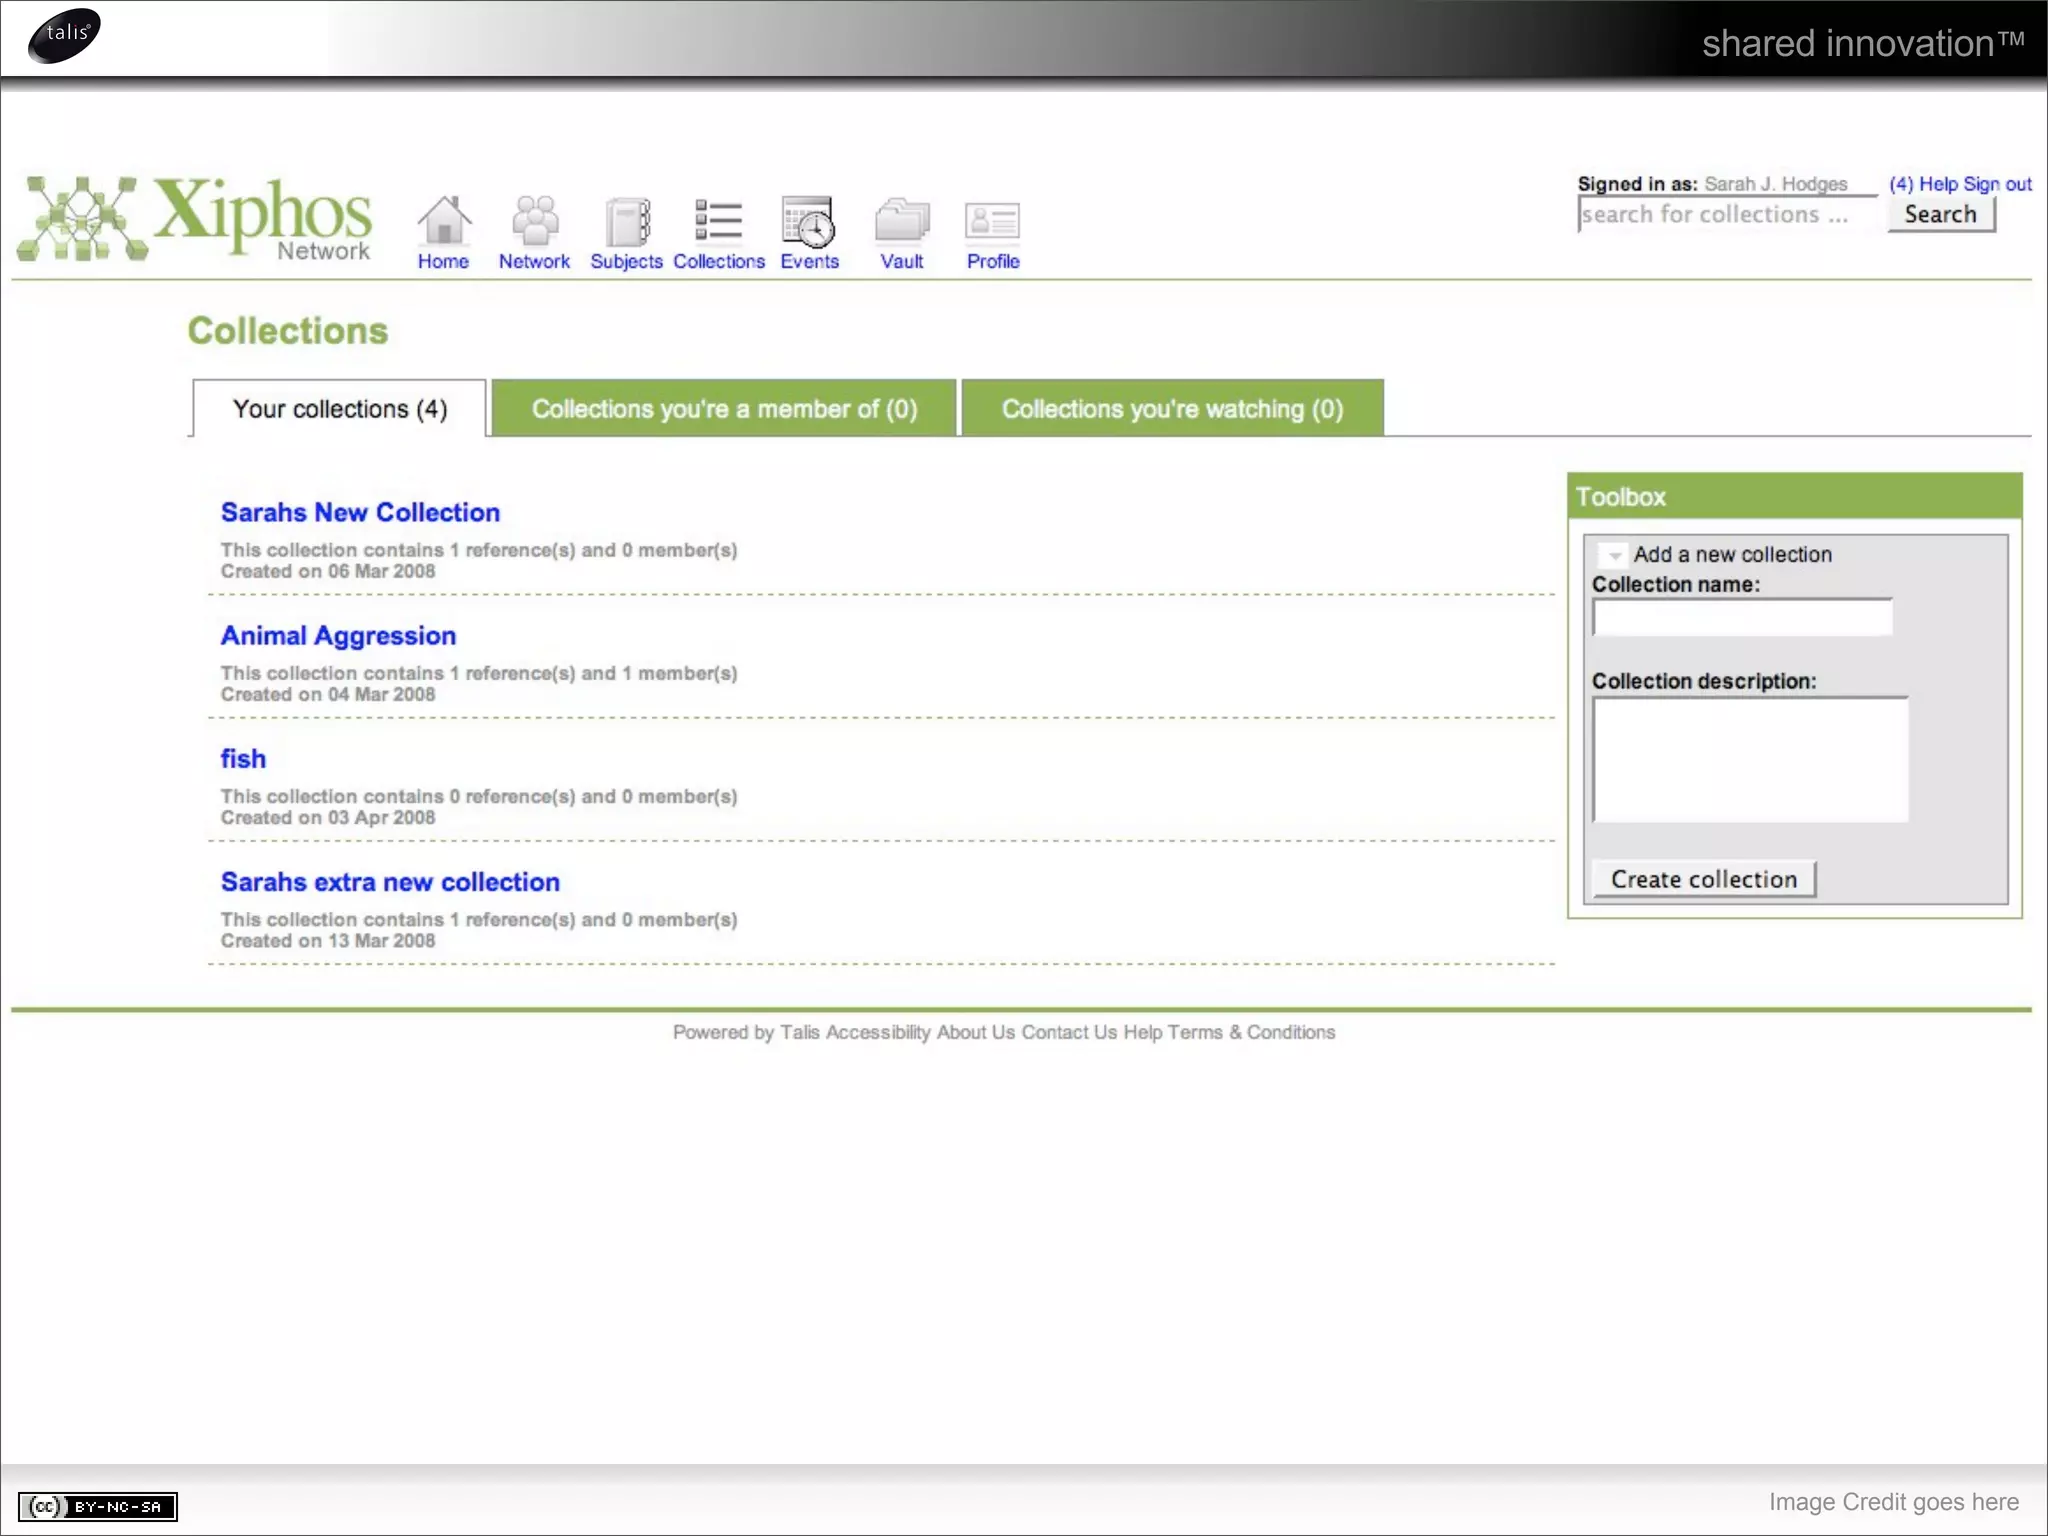Open the fish collection
2048x1536 pixels.
point(243,759)
